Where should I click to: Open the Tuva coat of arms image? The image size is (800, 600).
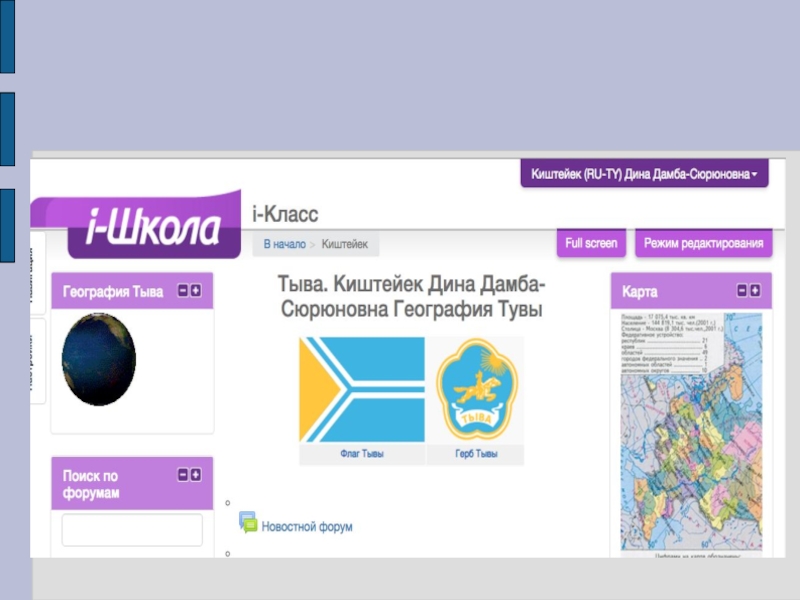(x=477, y=389)
